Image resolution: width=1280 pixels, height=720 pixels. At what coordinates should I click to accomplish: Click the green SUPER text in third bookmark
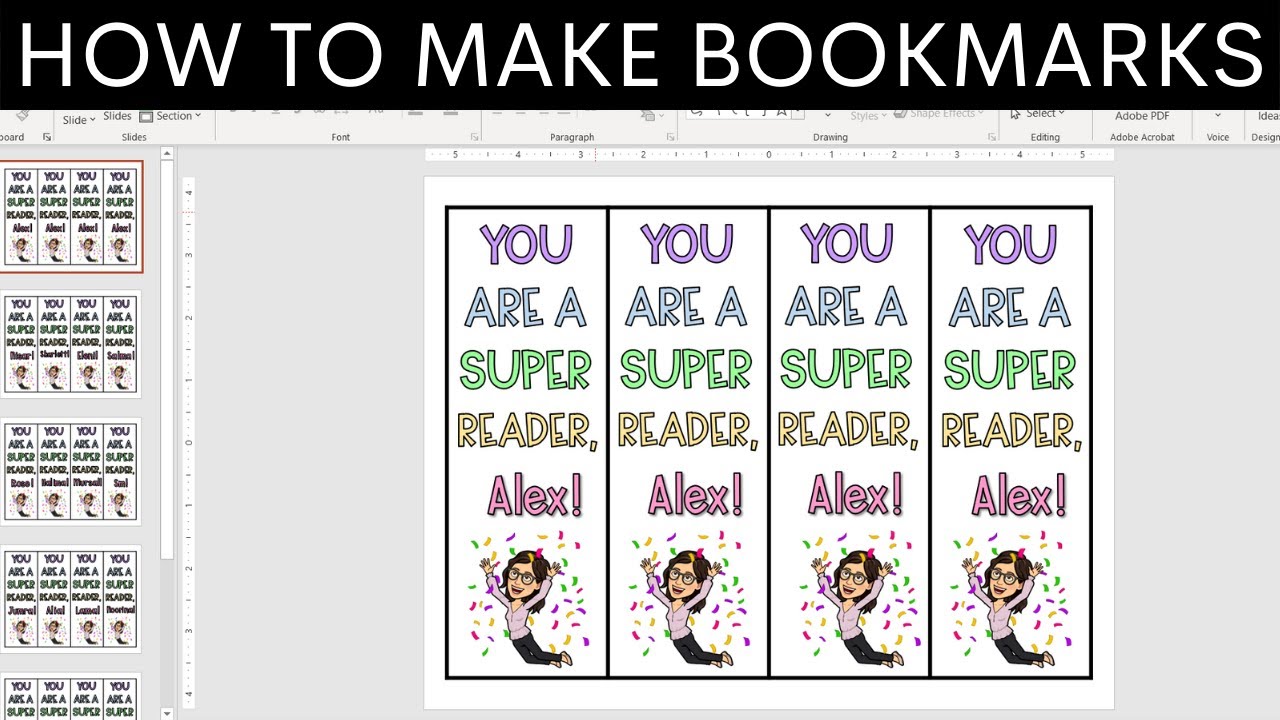(x=846, y=370)
